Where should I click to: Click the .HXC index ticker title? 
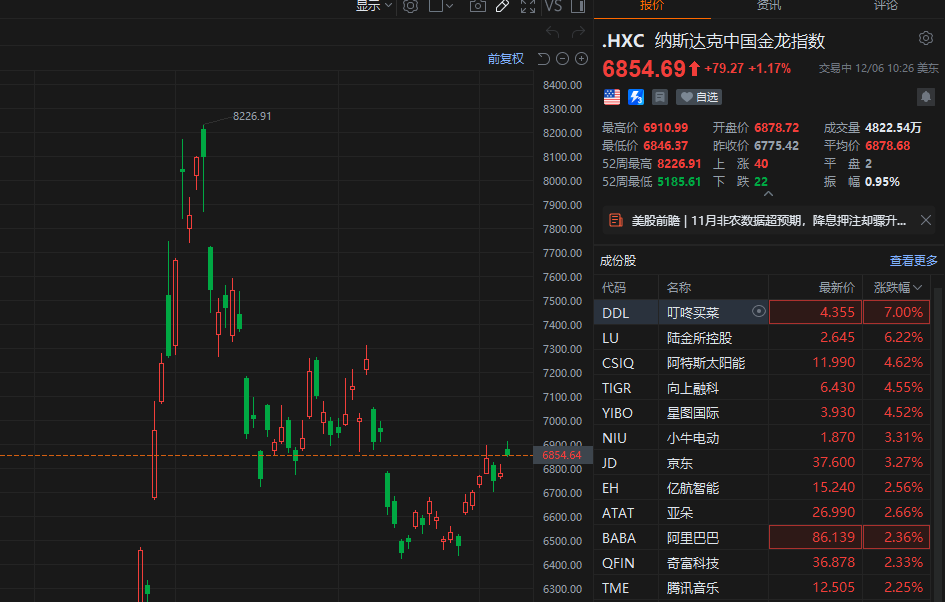click(623, 41)
